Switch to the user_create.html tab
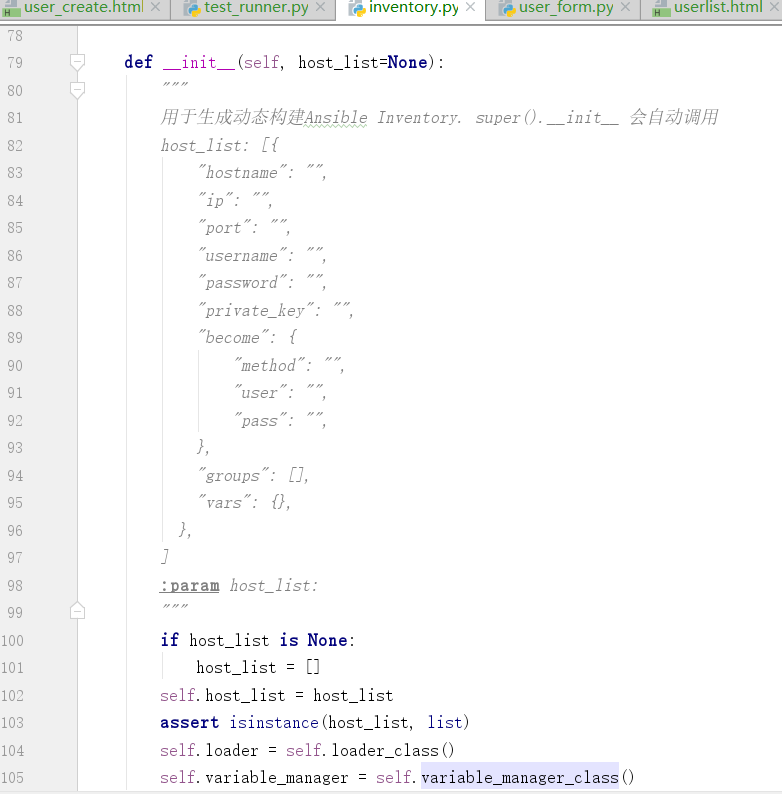 click(x=84, y=7)
